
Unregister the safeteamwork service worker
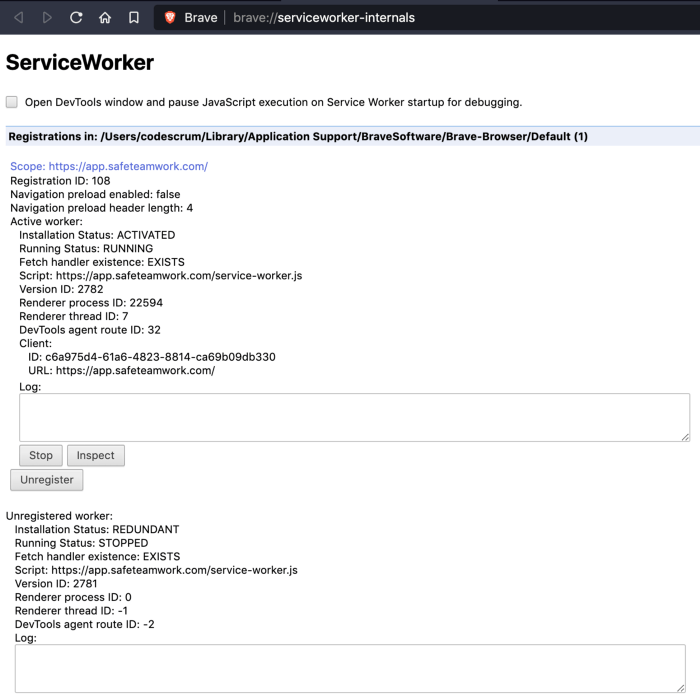click(47, 480)
